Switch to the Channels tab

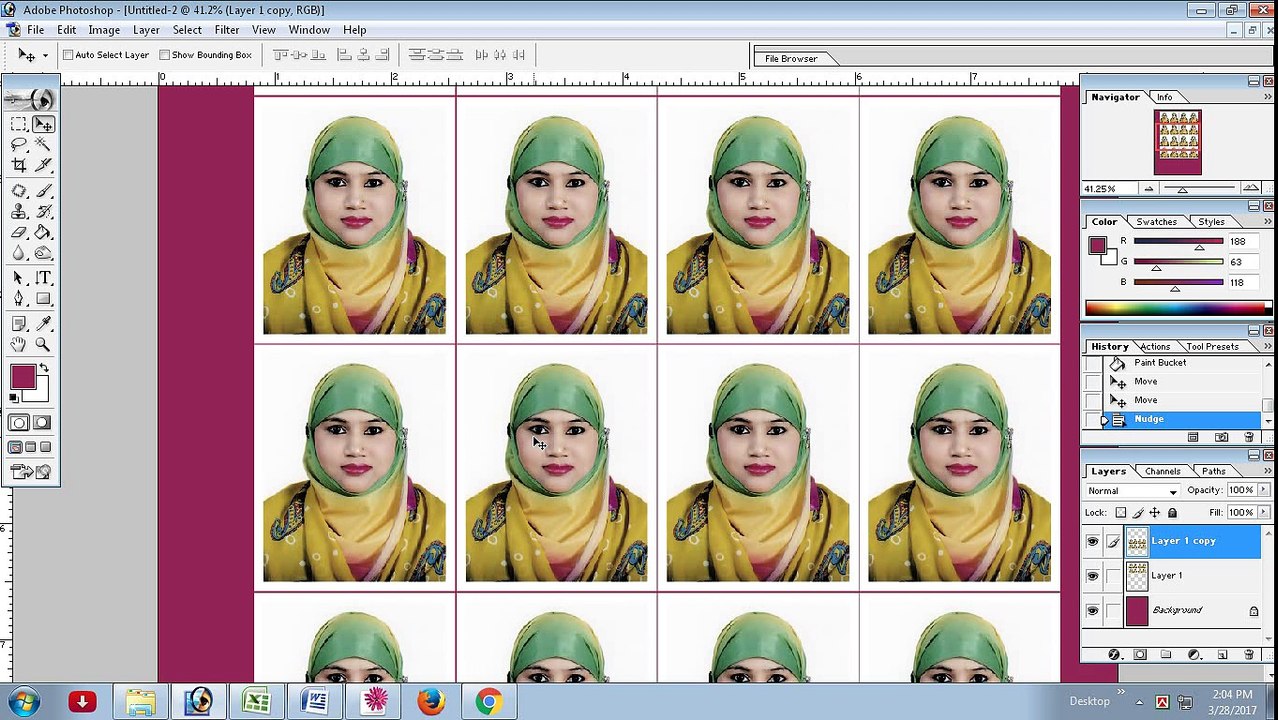point(1162,471)
